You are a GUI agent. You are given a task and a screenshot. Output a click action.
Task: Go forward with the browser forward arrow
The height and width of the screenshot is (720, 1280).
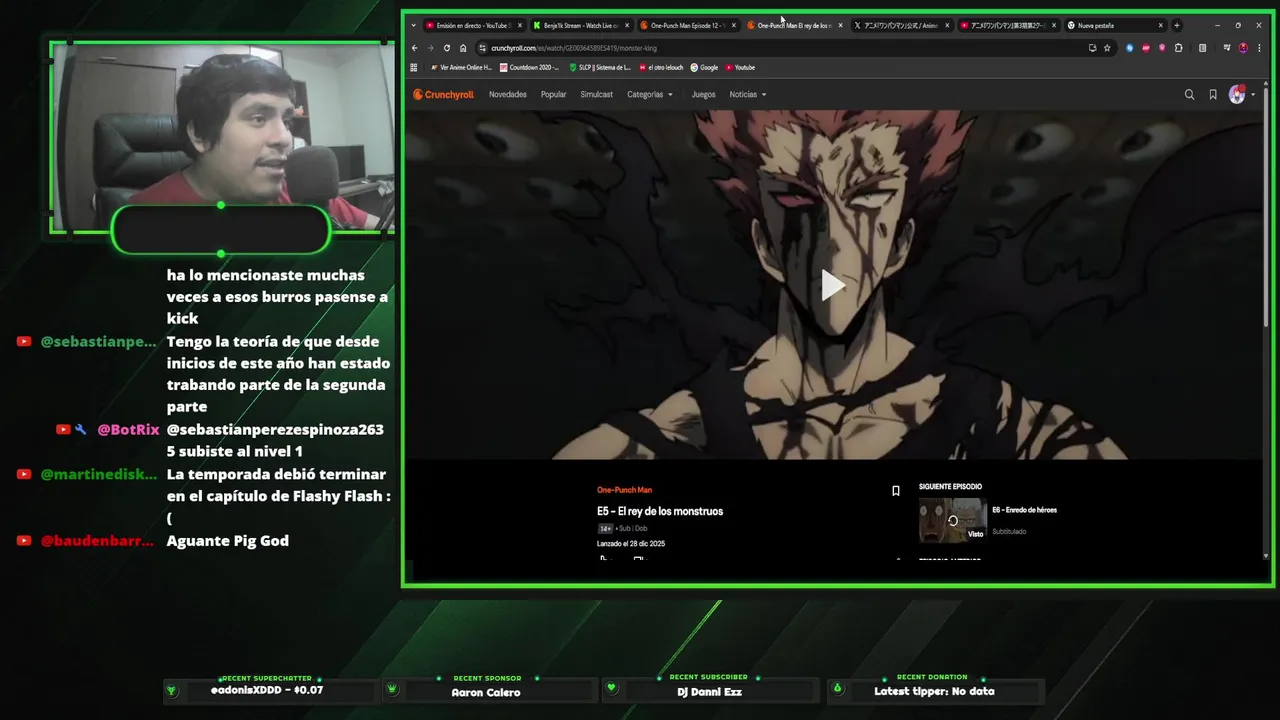[x=431, y=48]
